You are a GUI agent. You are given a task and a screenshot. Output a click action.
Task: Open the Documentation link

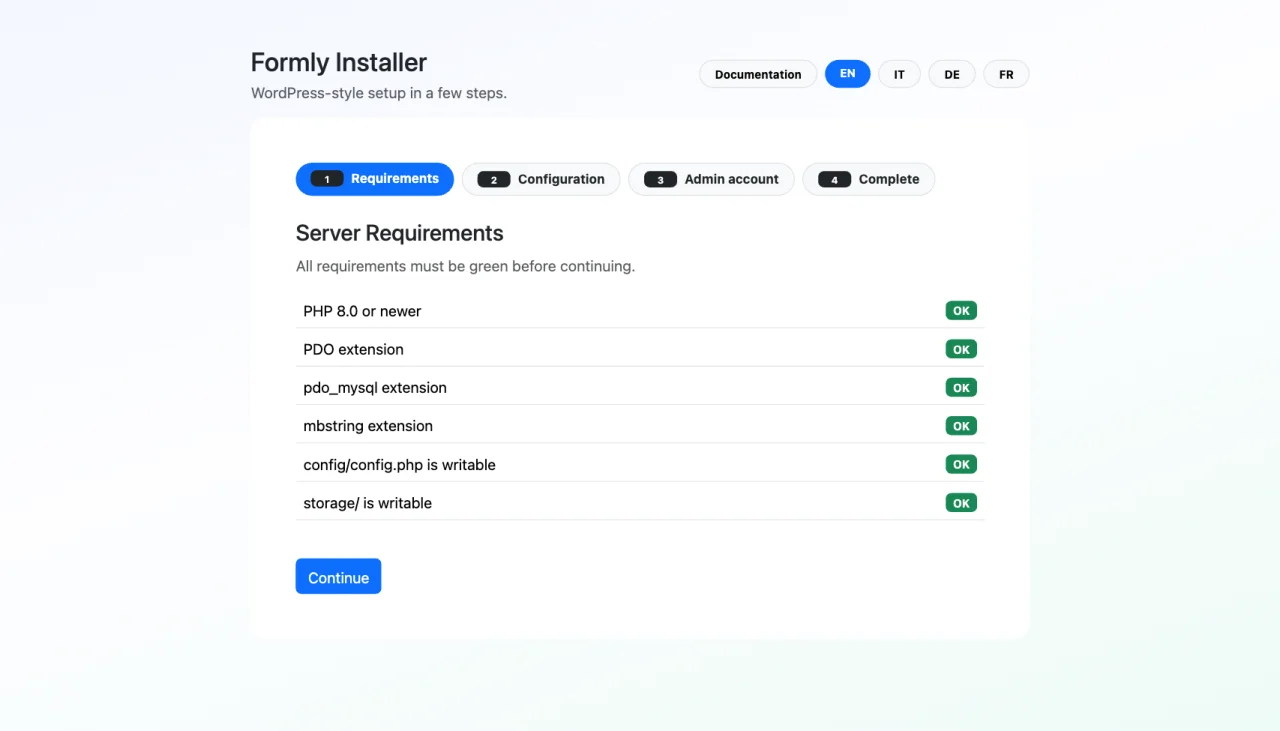coord(758,74)
